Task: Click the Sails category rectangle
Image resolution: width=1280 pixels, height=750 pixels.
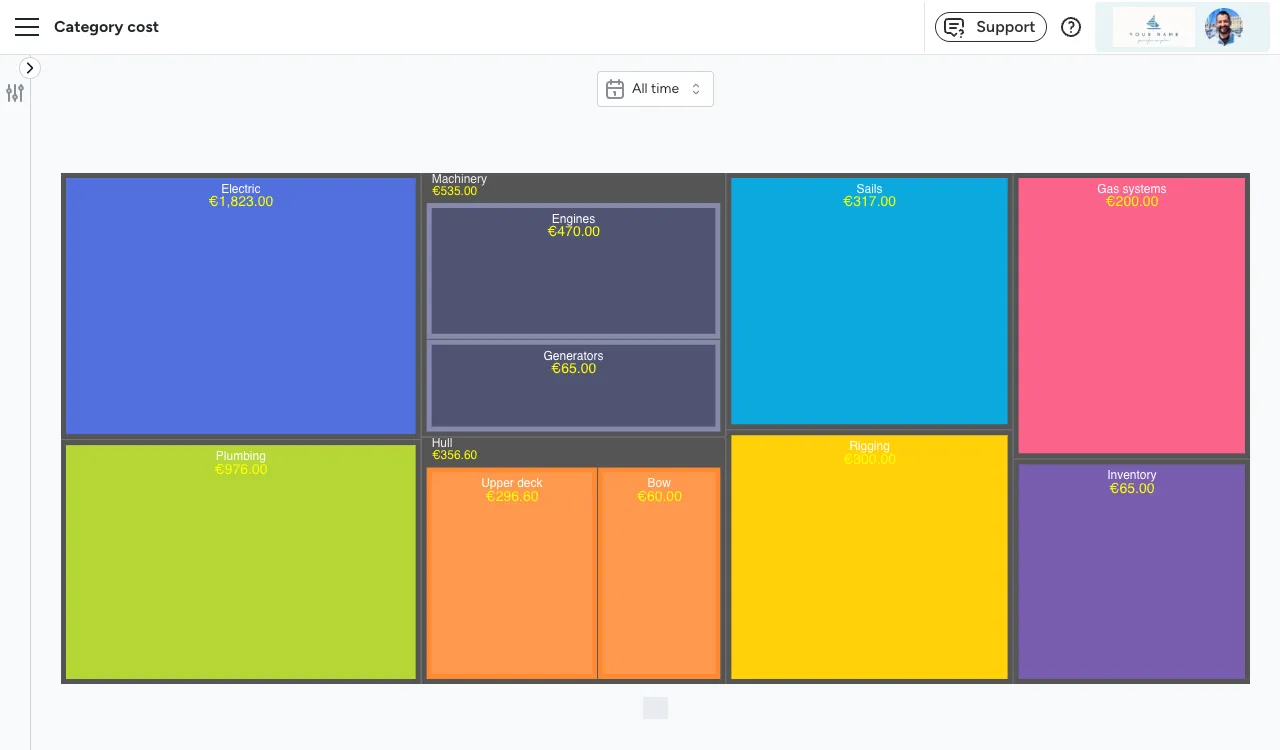Action: (869, 300)
